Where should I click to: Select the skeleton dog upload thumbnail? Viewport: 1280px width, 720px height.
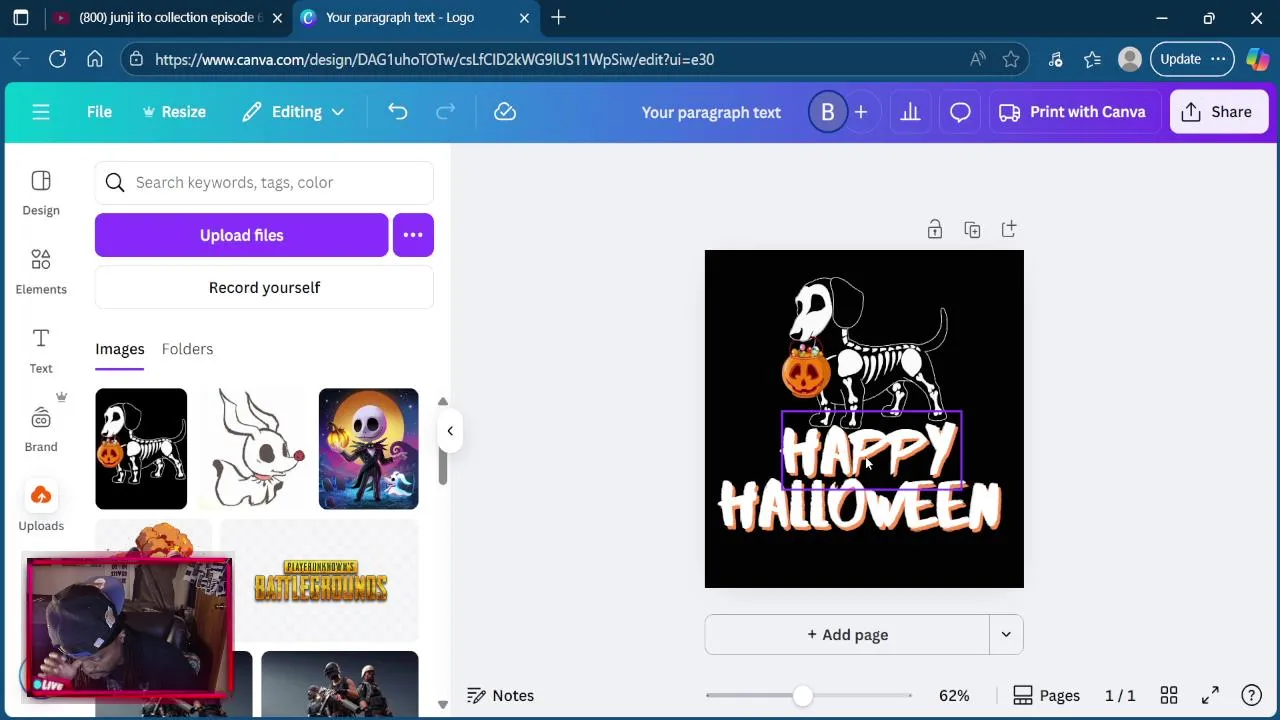pos(141,449)
